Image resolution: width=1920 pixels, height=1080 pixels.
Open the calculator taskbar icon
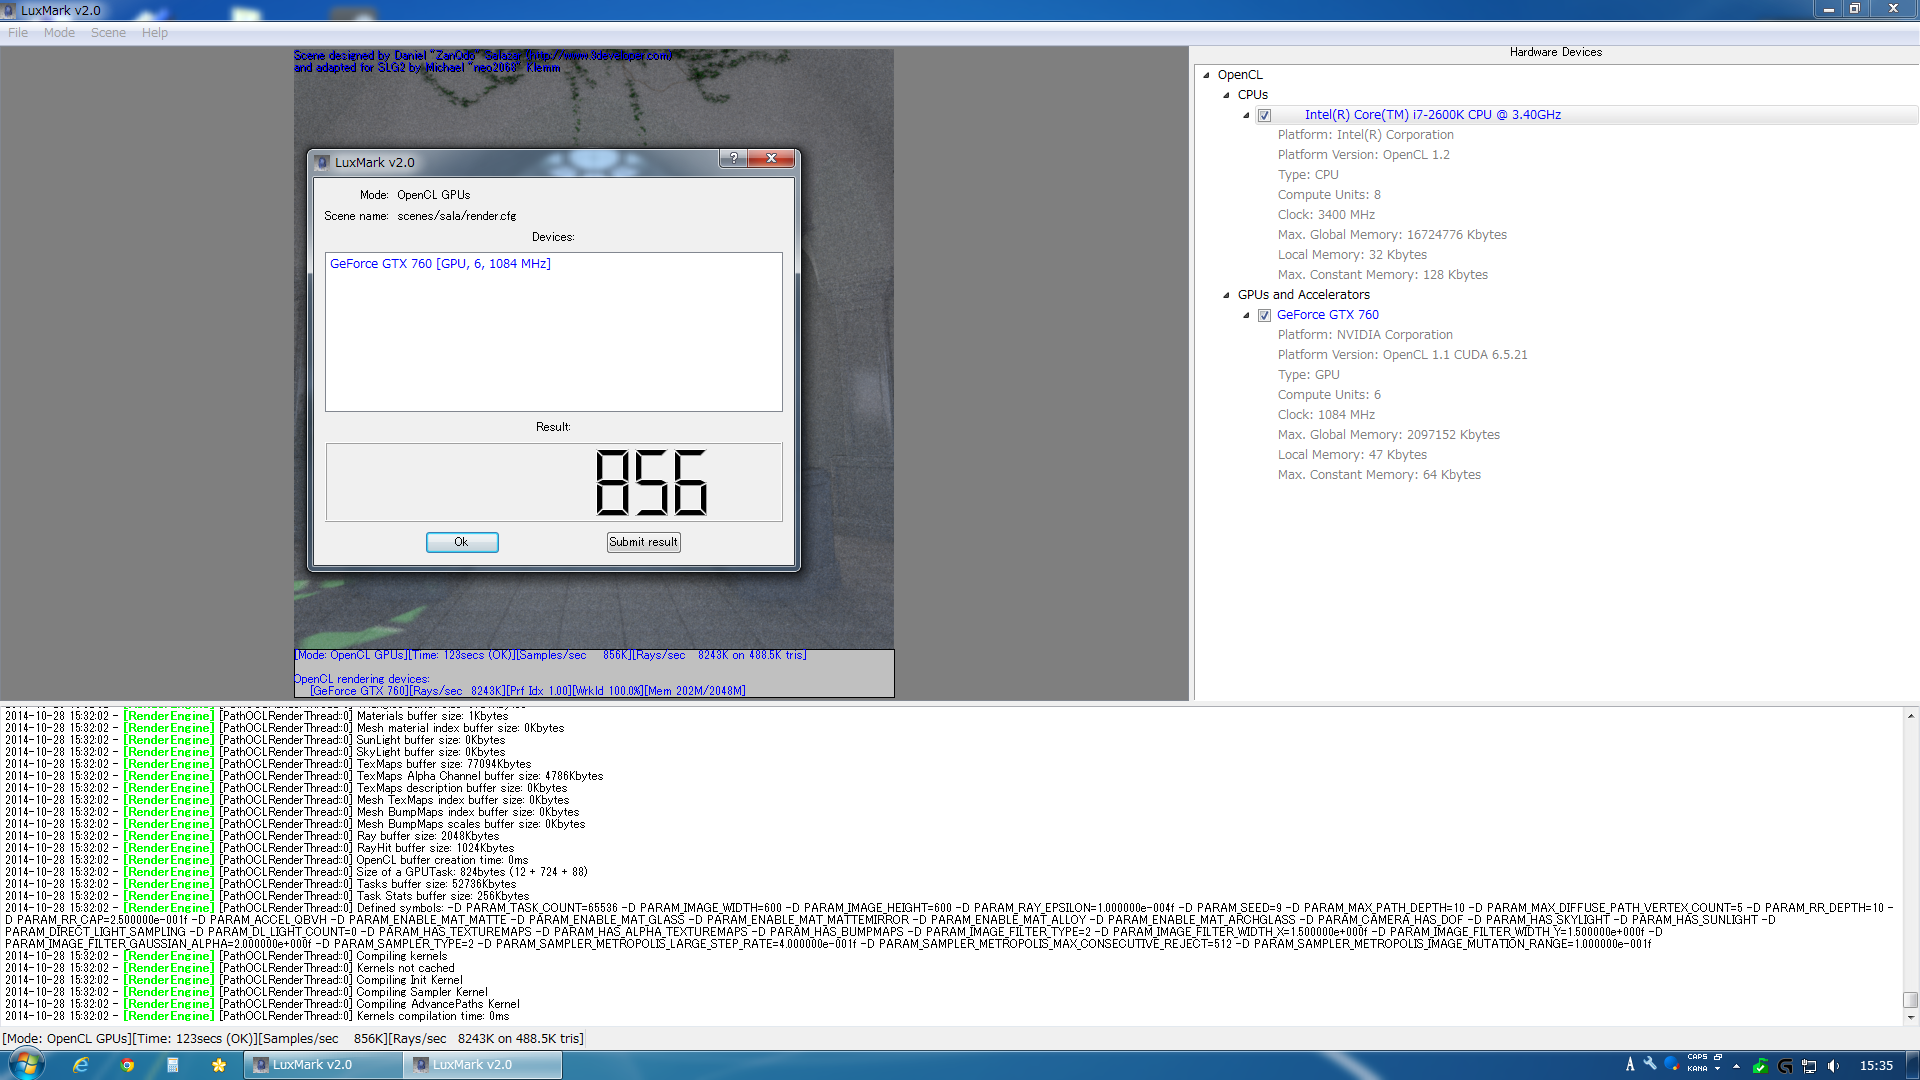tap(173, 1065)
